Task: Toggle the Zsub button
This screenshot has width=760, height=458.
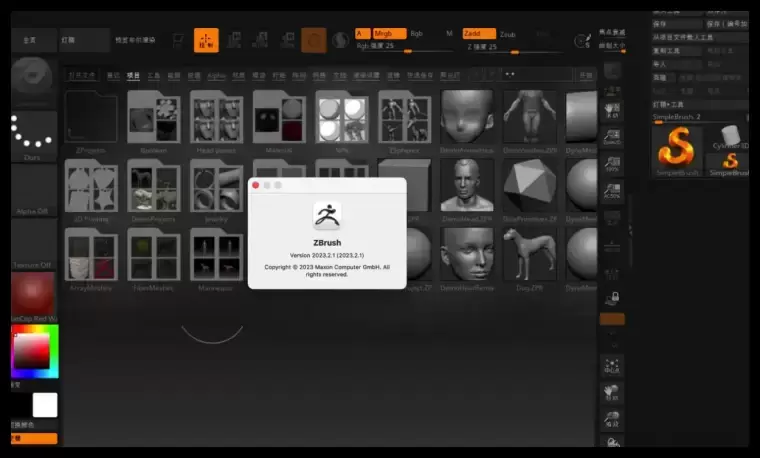Action: click(x=507, y=34)
